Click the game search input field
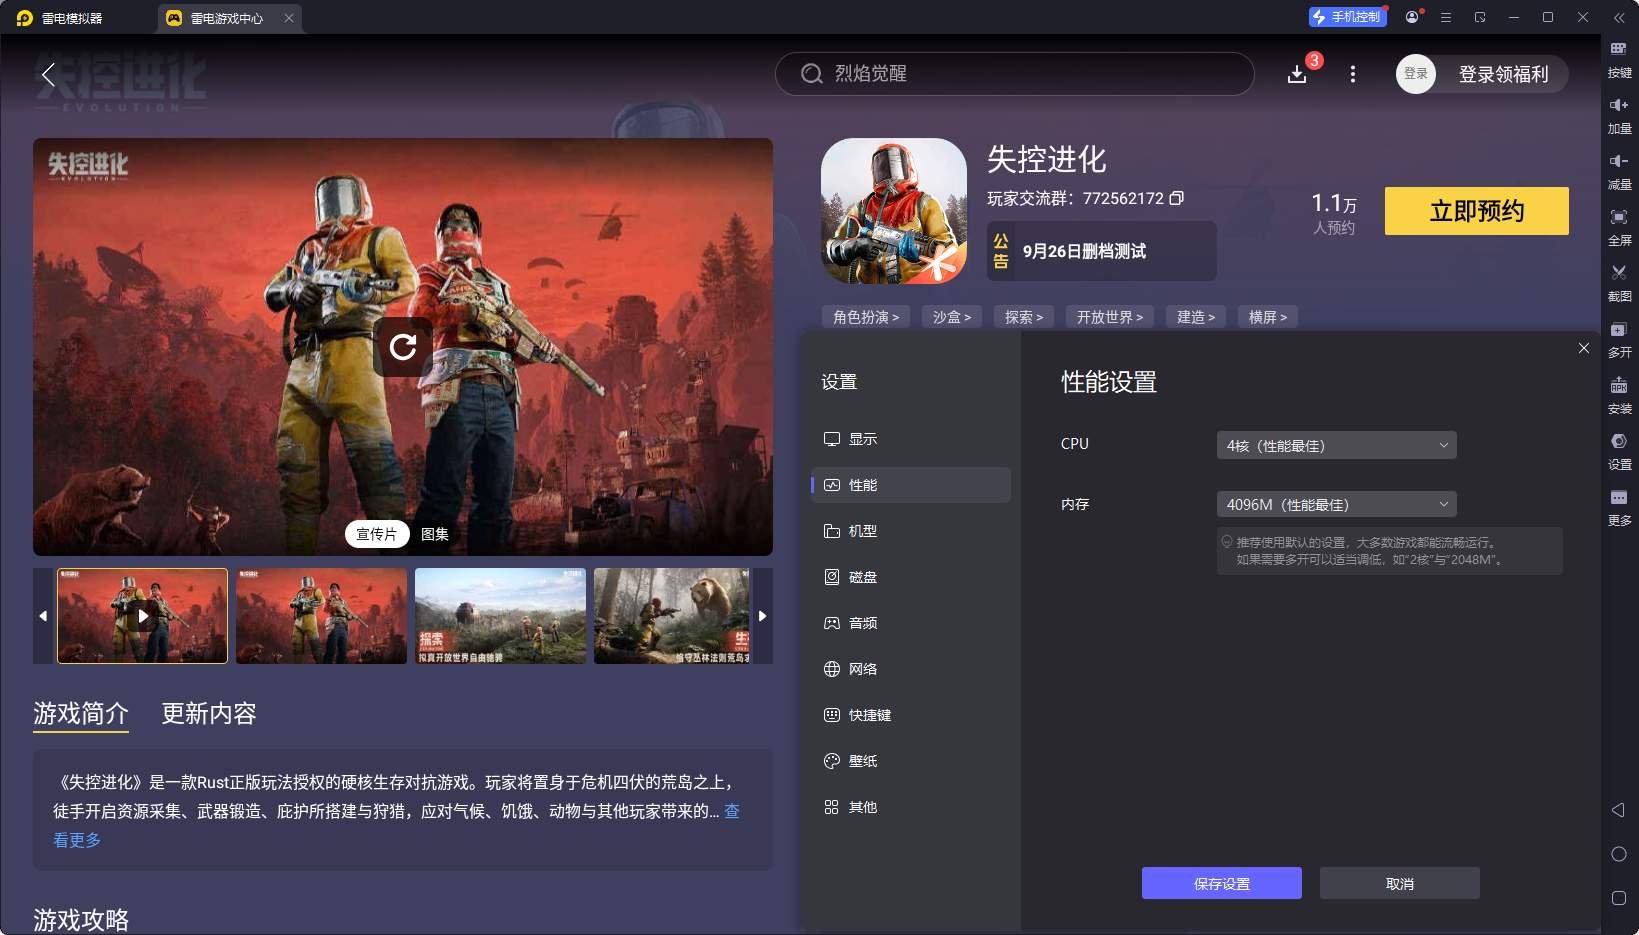1639x935 pixels. (x=1014, y=74)
